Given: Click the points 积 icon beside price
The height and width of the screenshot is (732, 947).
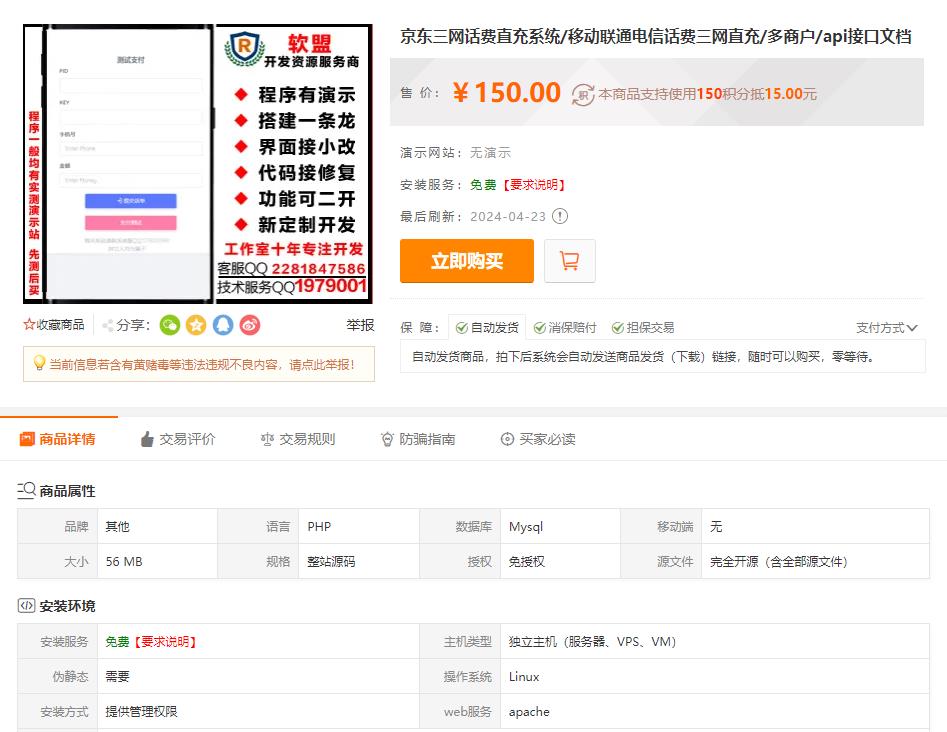Looking at the screenshot, I should pyautogui.click(x=583, y=95).
